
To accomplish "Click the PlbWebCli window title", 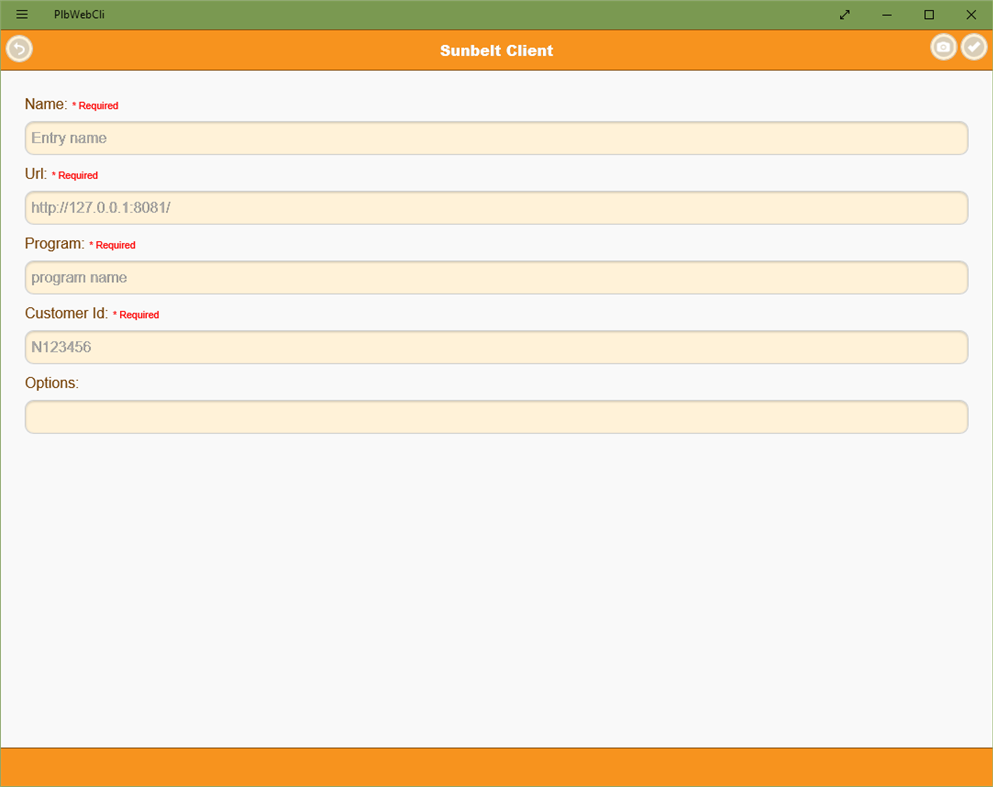I will [79, 15].
